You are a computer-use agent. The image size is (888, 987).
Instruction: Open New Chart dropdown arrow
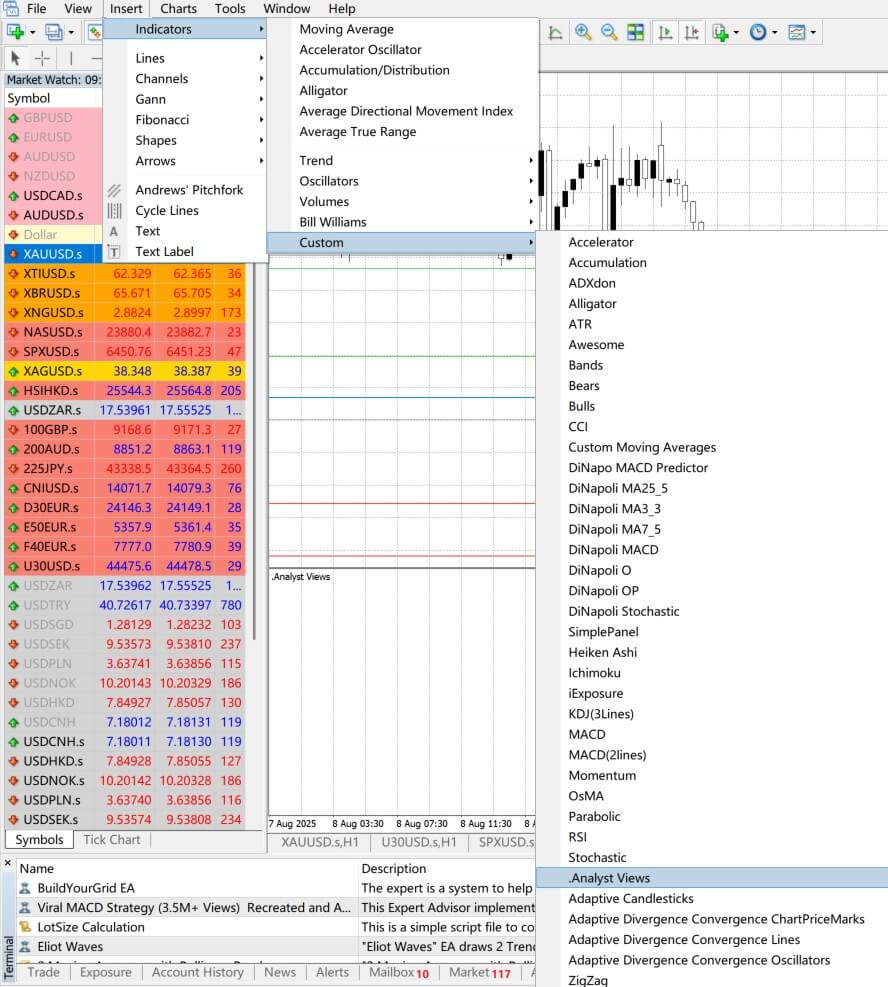point(32,32)
